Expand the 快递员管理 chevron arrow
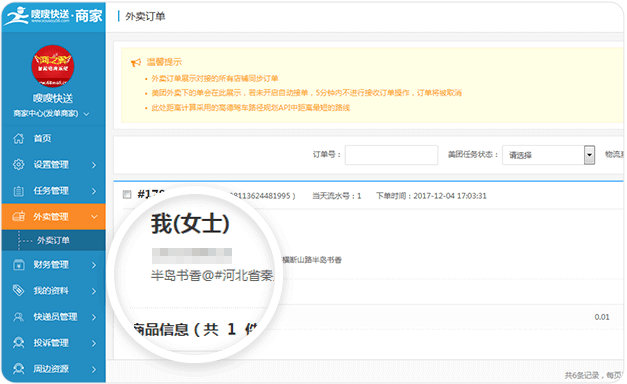 (94, 317)
